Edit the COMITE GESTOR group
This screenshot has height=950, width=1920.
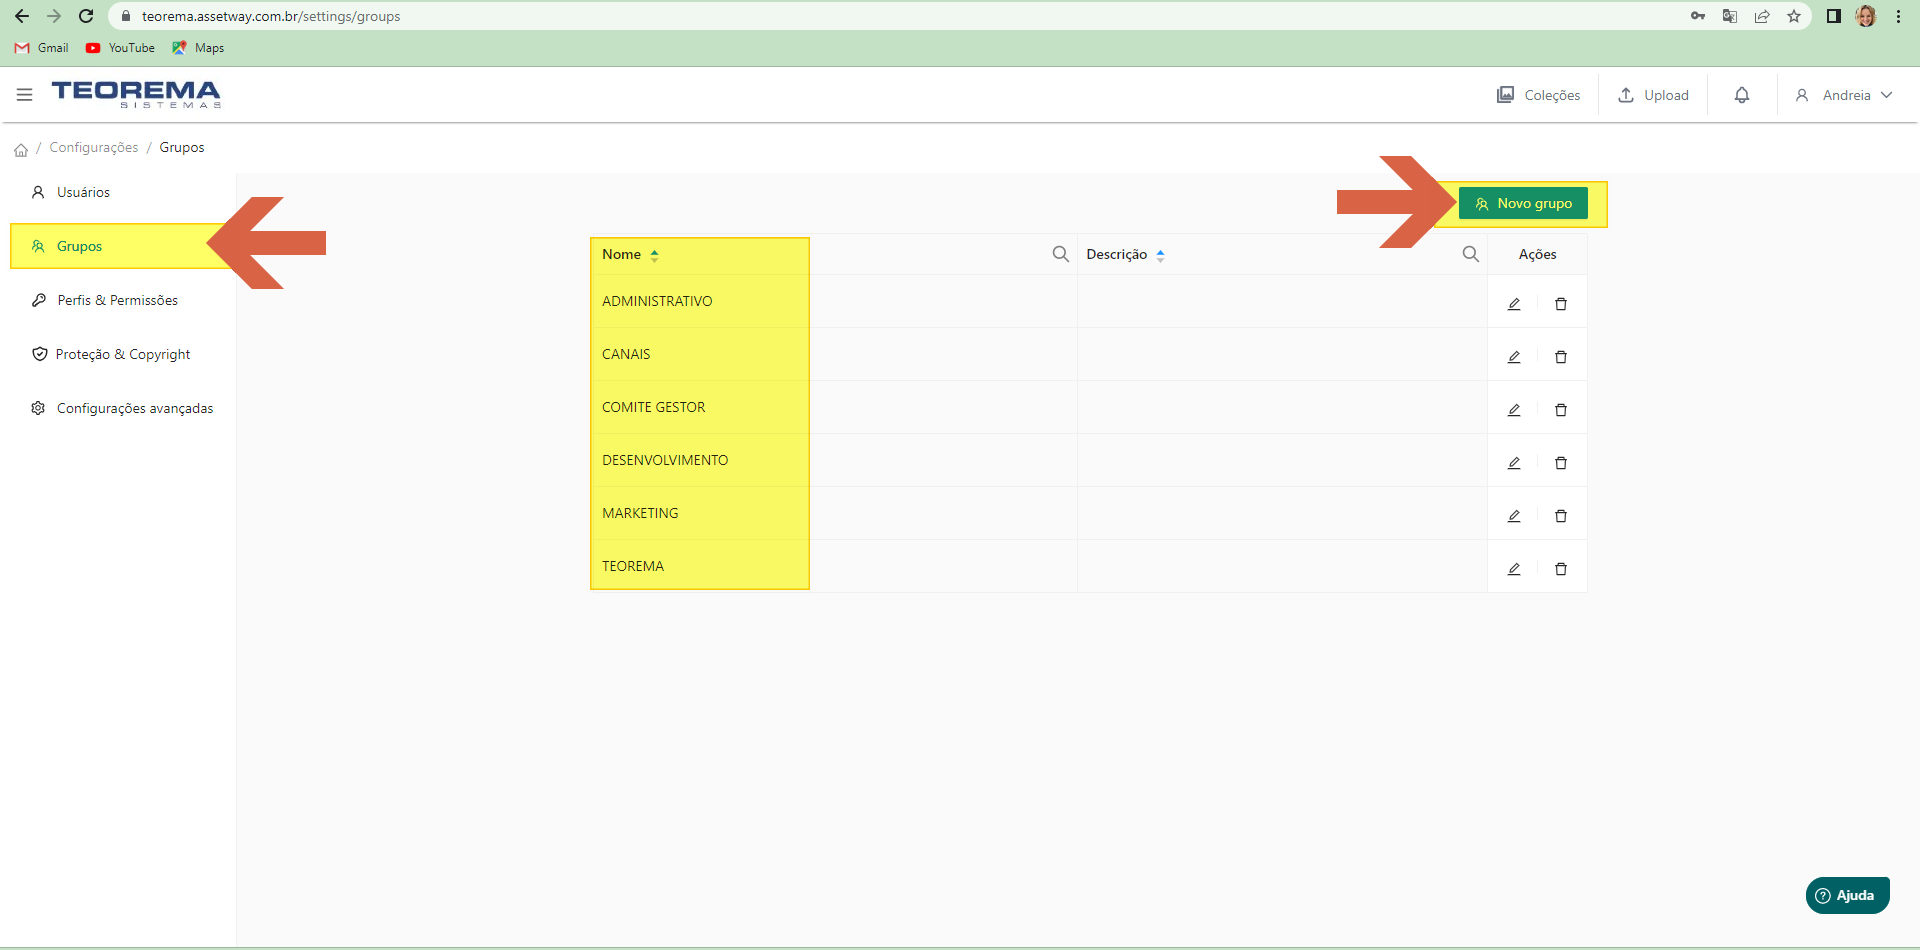[x=1514, y=410]
